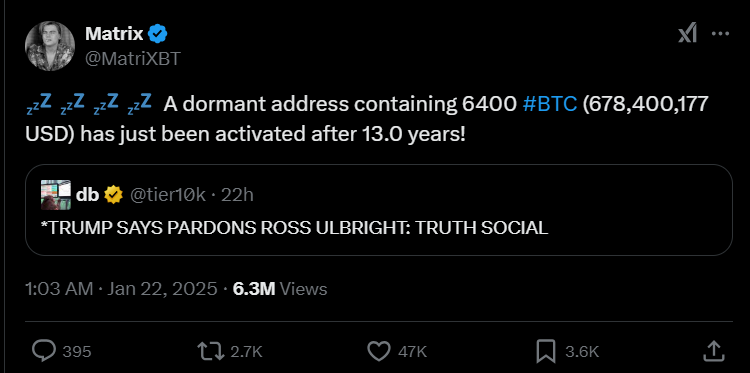Open db's small avatar thumbnail

[55, 195]
